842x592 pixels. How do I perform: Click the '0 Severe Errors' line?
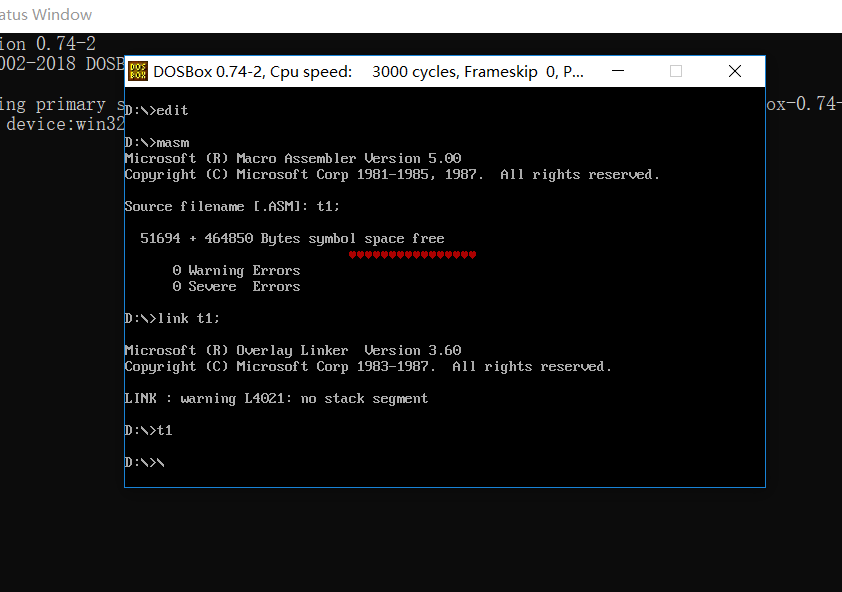[236, 286]
